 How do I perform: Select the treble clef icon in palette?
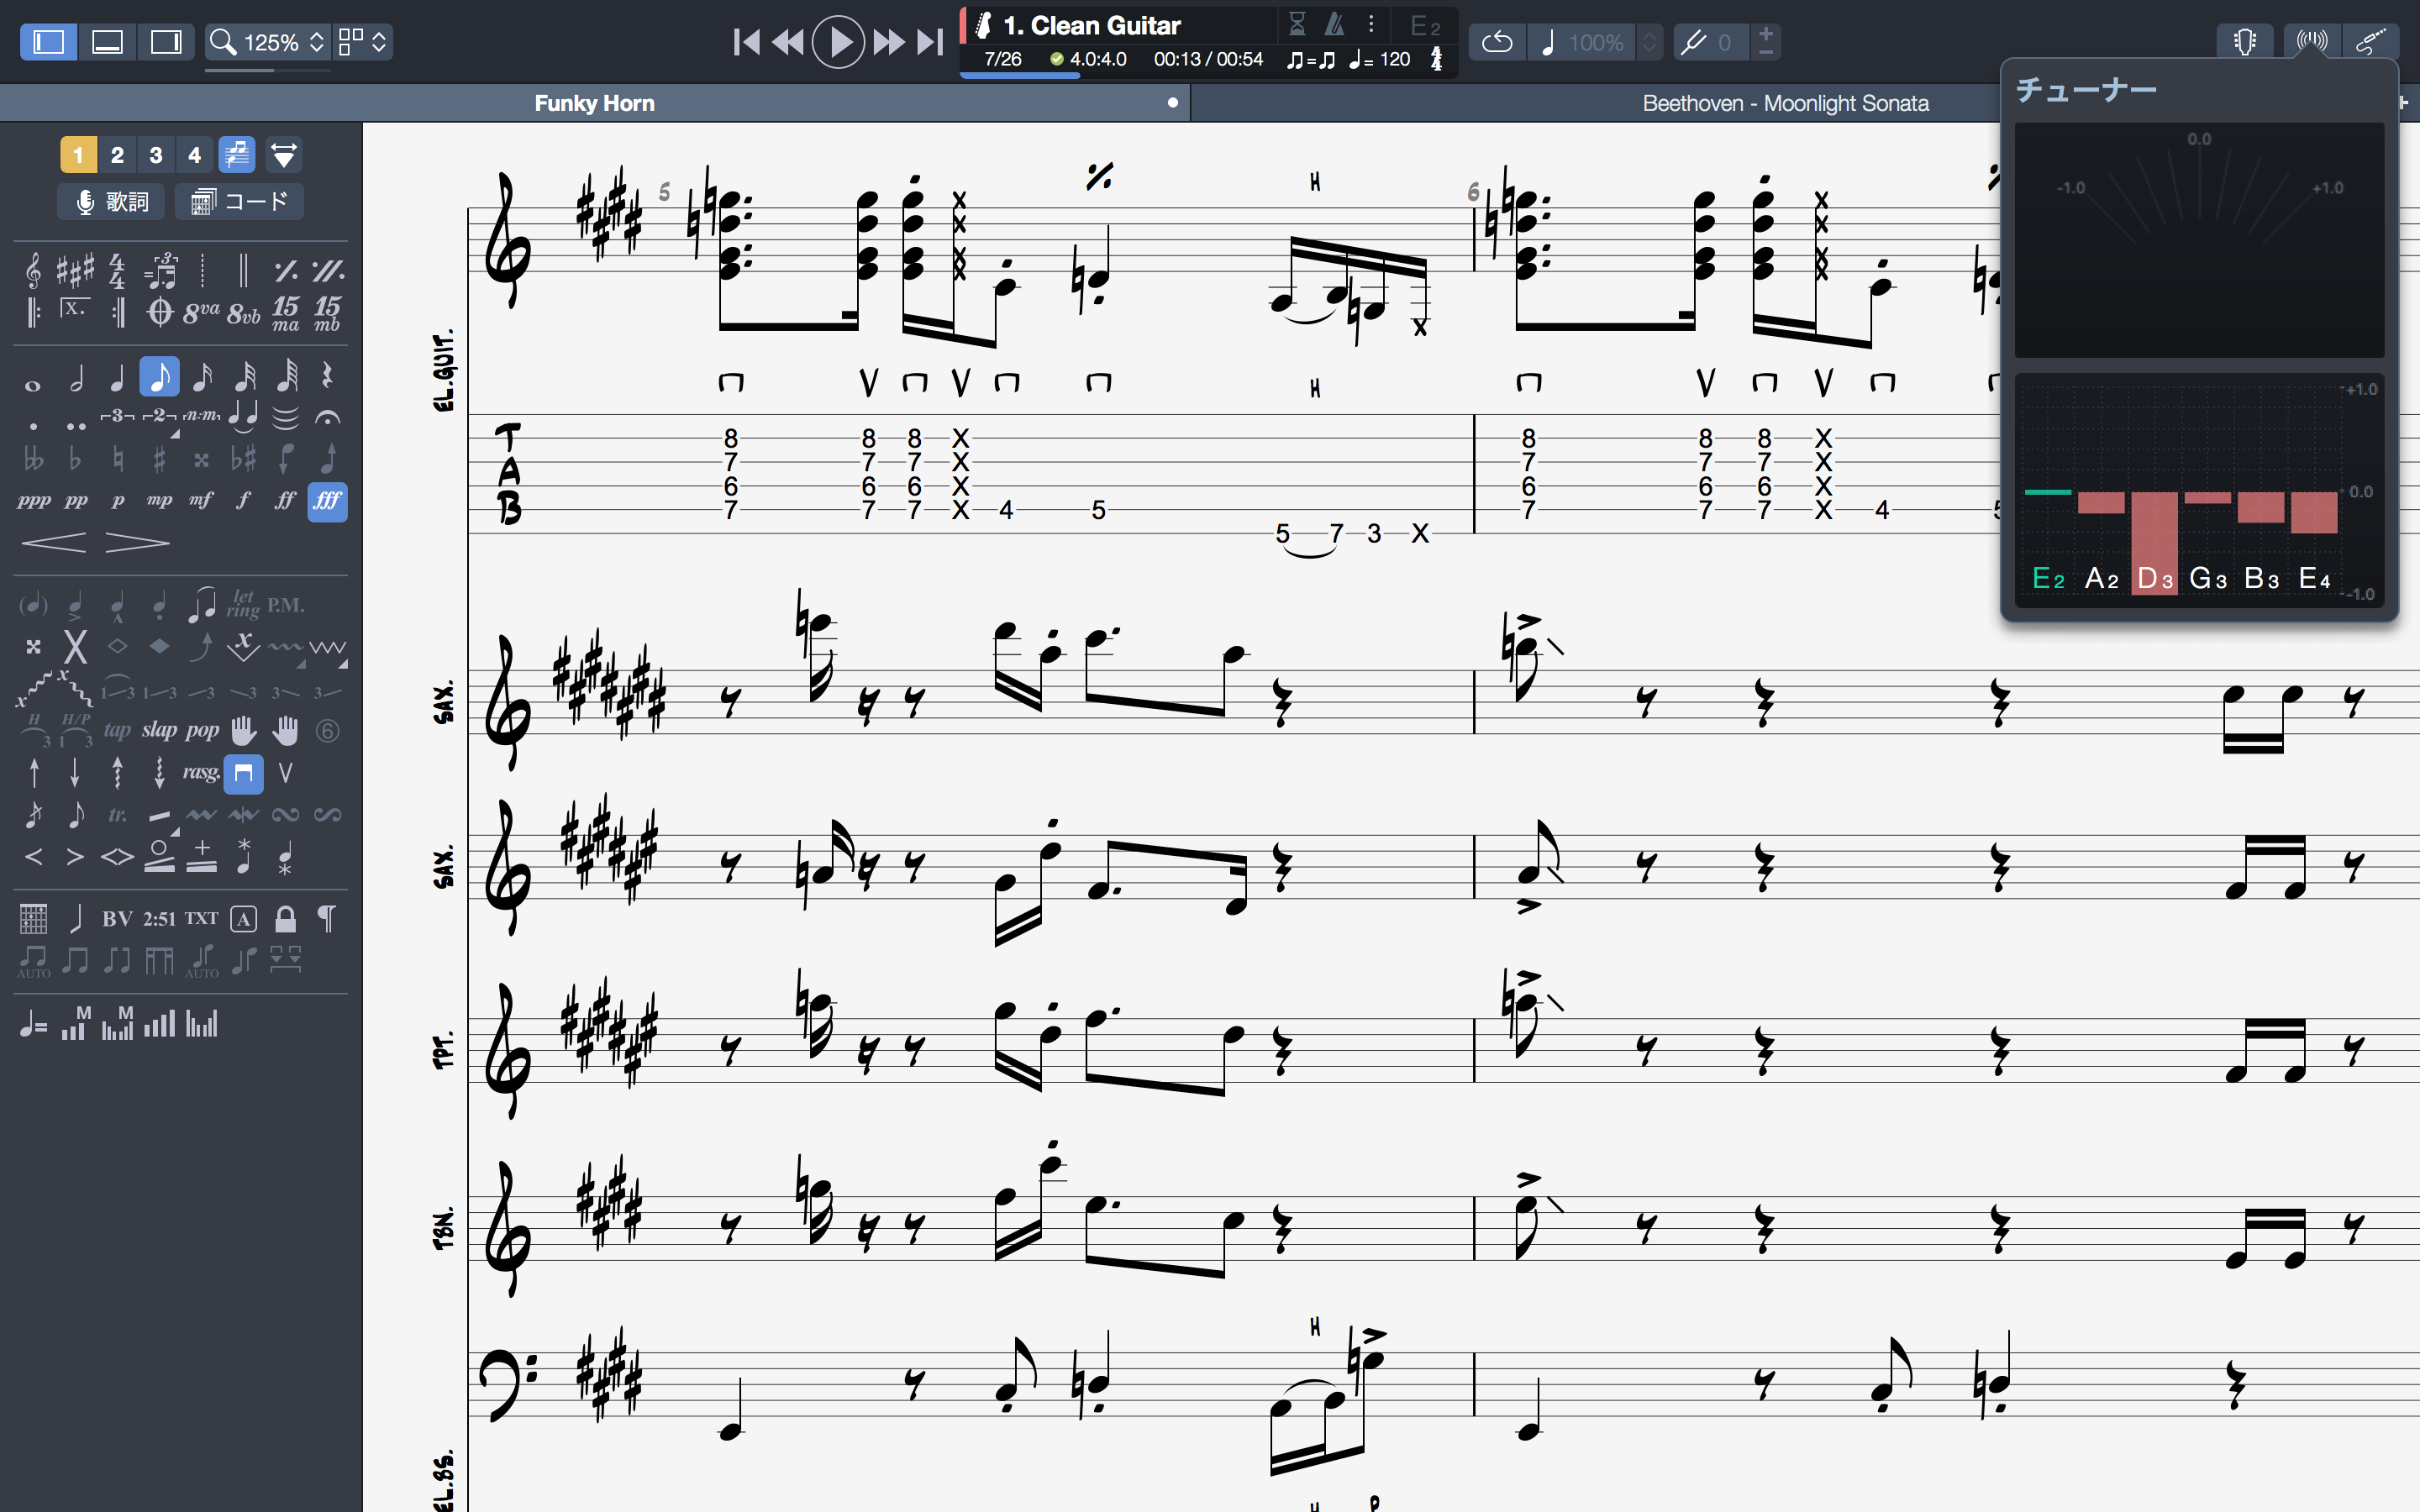pyautogui.click(x=33, y=270)
